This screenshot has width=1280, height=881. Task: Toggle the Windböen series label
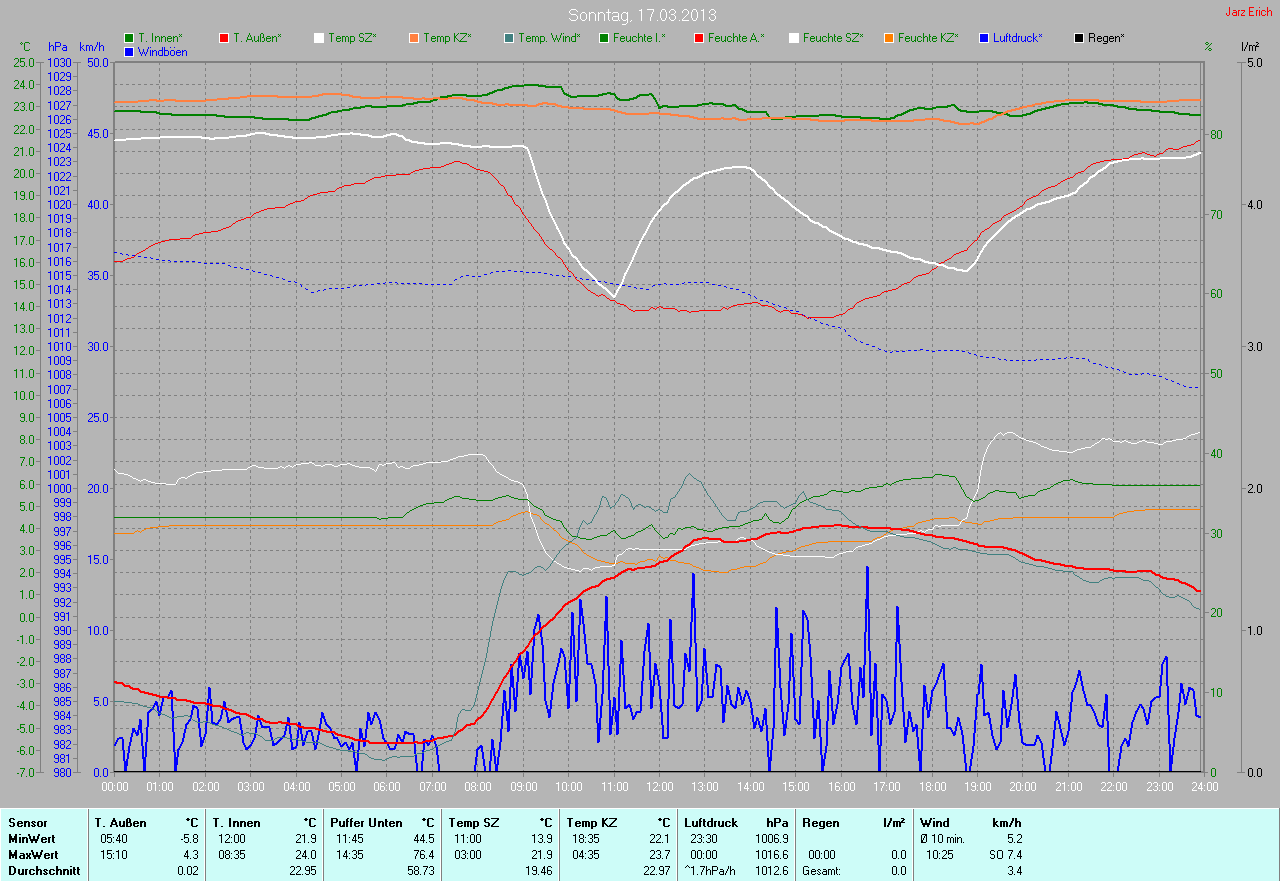pyautogui.click(x=162, y=52)
